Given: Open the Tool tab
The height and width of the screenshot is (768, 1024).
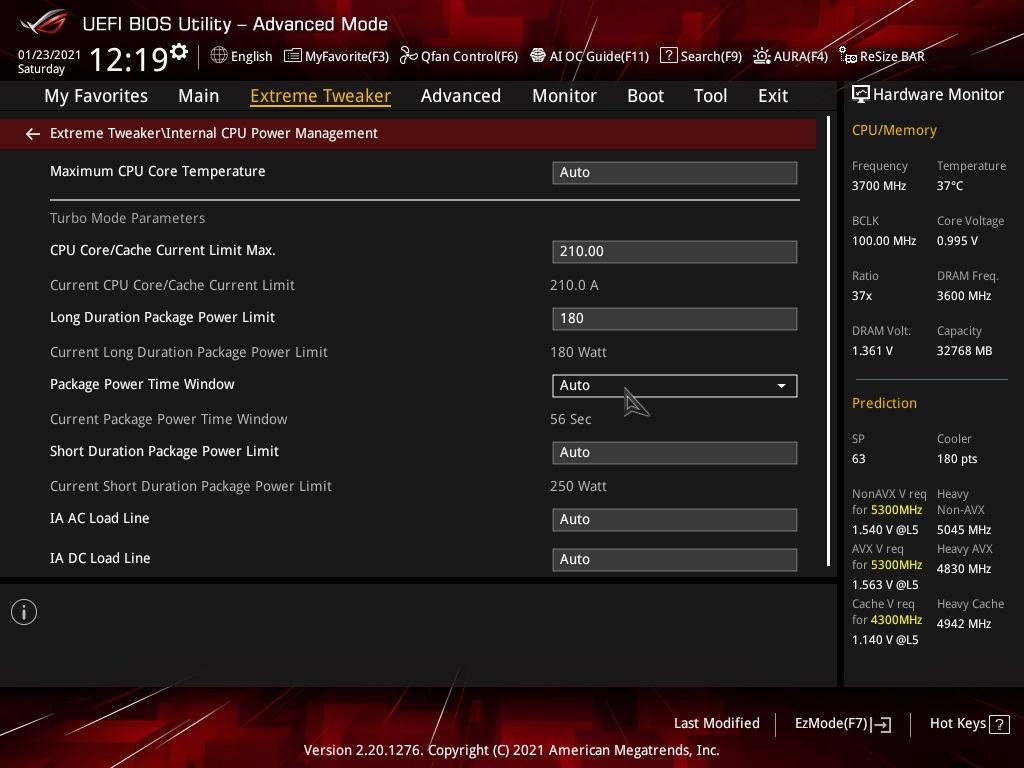Looking at the screenshot, I should coord(711,96).
